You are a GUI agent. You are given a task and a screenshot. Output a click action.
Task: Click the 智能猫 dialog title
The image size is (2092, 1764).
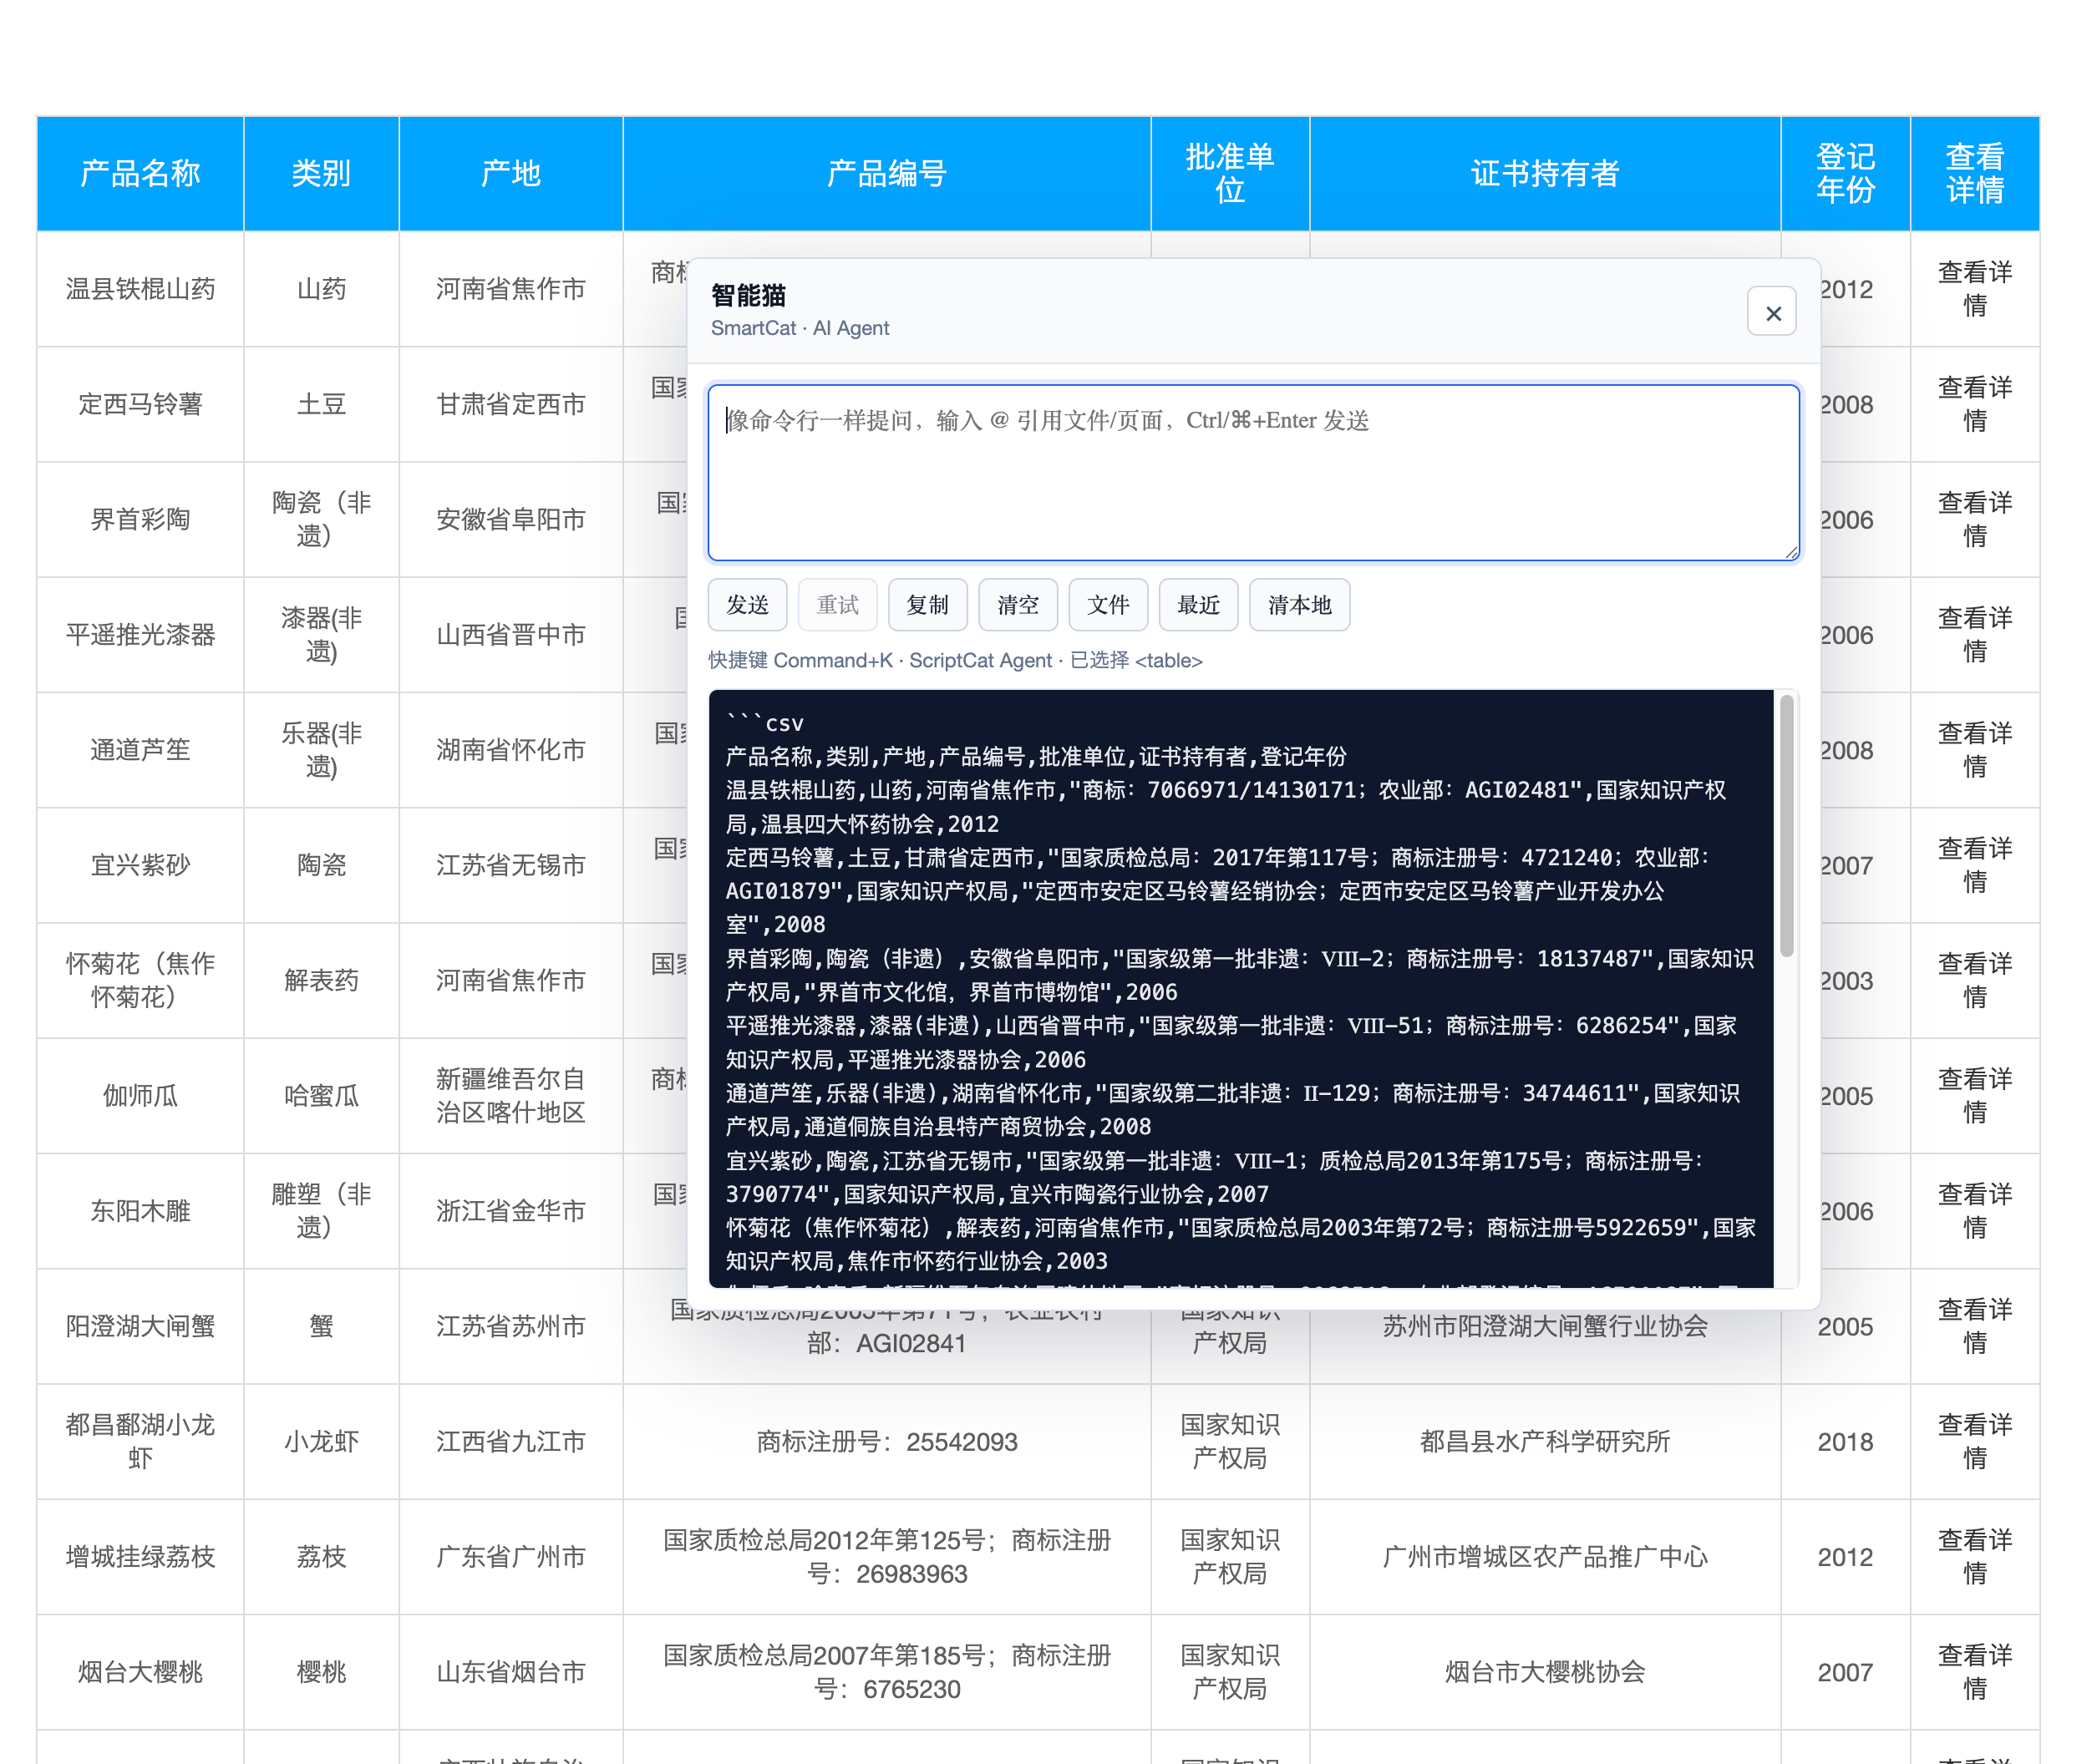(x=748, y=295)
